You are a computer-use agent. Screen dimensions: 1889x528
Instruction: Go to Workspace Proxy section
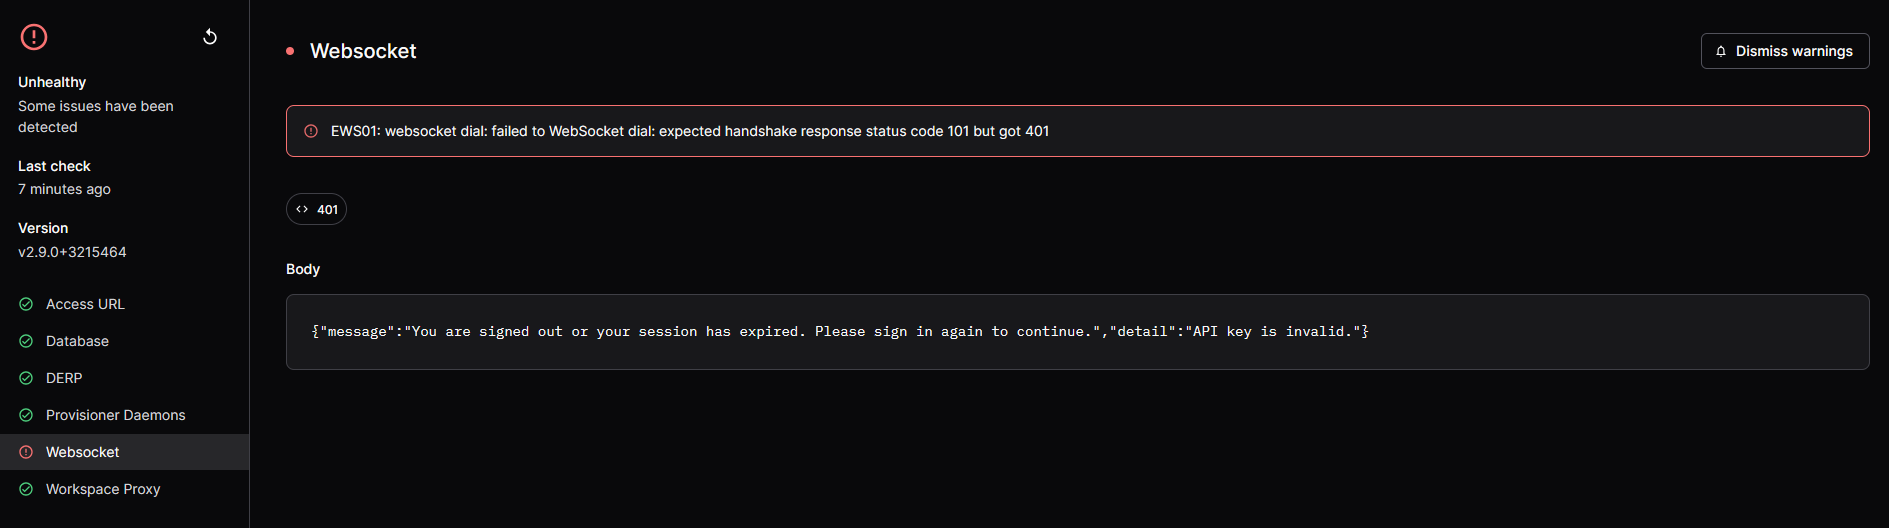(124, 489)
